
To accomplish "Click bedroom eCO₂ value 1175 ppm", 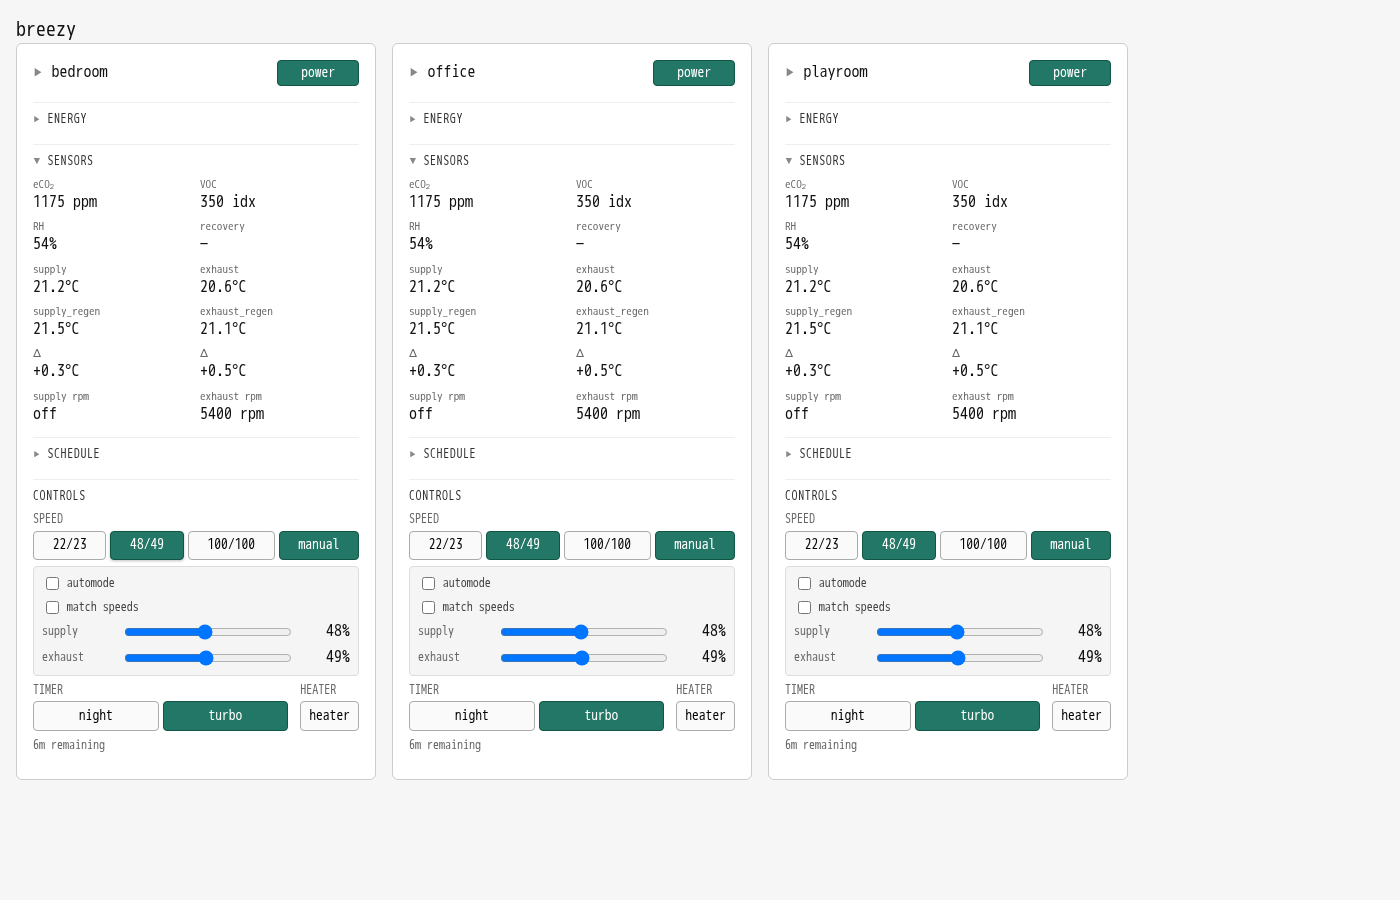I will (x=65, y=202).
